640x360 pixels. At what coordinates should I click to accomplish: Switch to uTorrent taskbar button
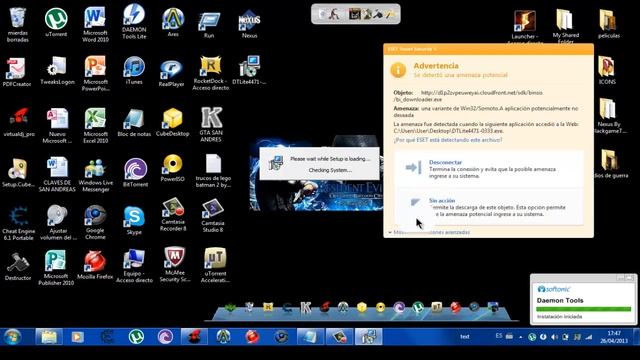136,337
